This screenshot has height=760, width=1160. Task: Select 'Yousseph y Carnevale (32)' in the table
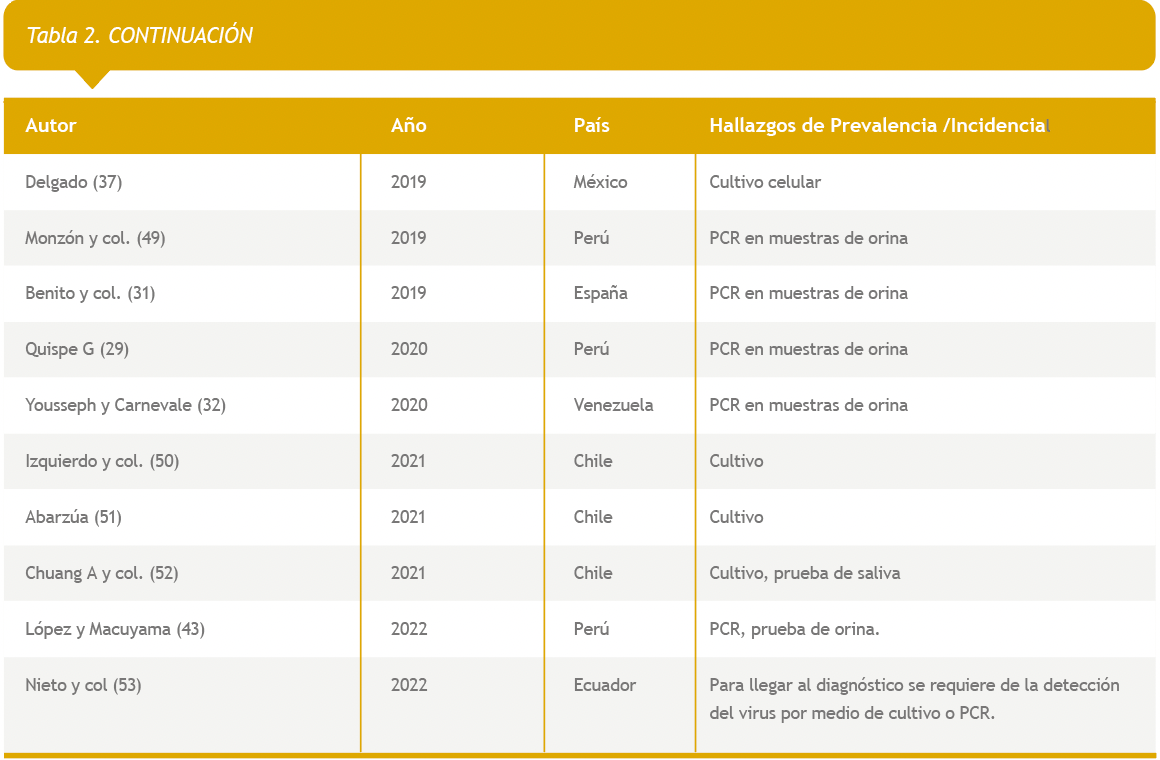point(125,405)
